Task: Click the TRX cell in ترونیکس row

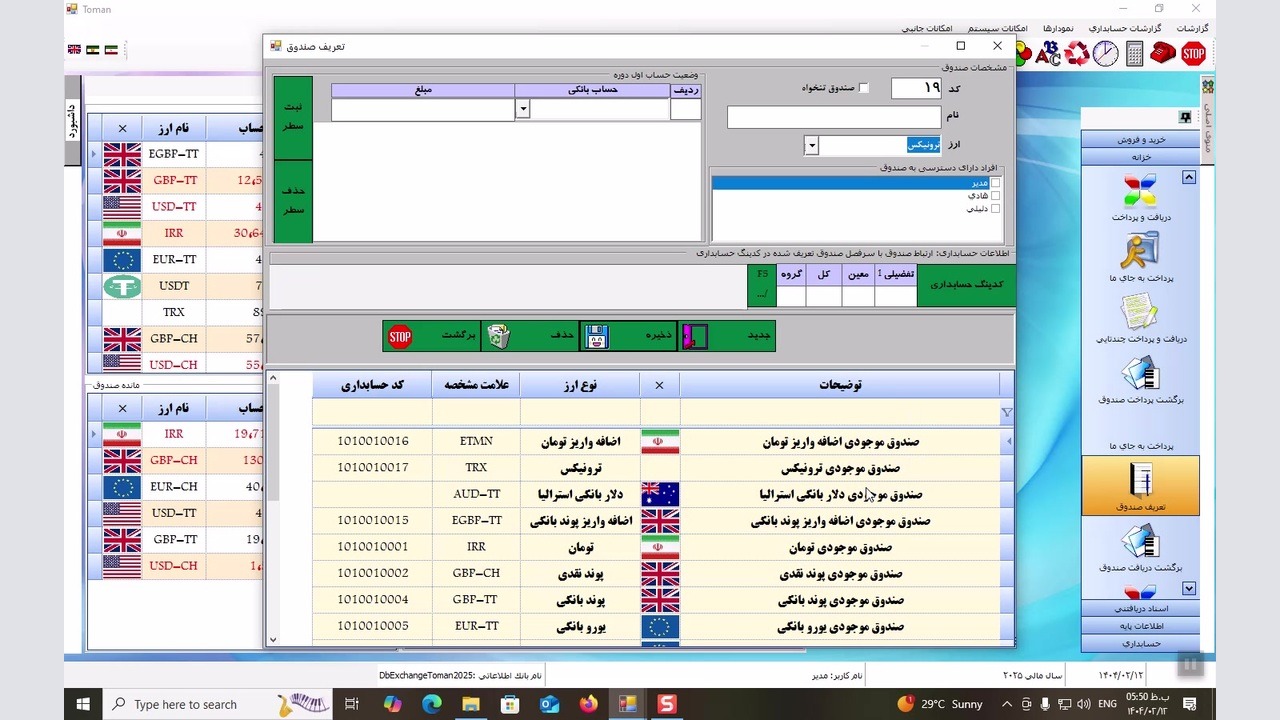Action: point(476,468)
